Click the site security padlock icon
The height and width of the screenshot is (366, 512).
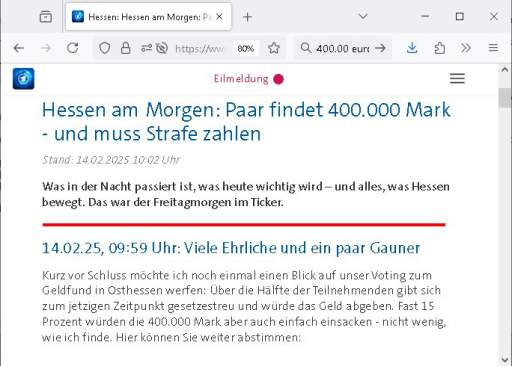point(126,48)
